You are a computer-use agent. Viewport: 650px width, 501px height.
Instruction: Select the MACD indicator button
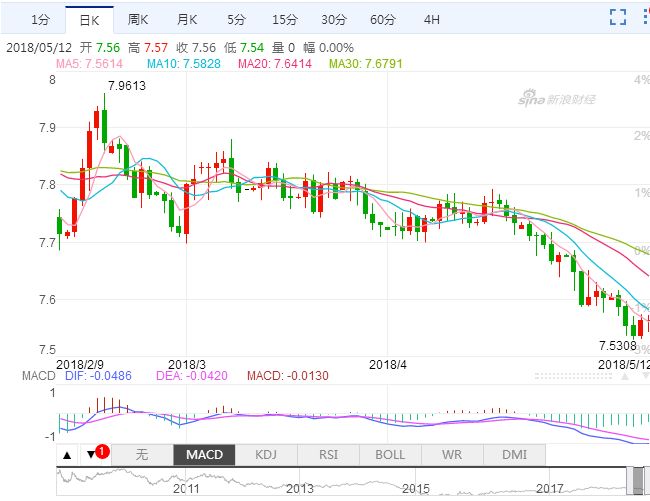204,455
